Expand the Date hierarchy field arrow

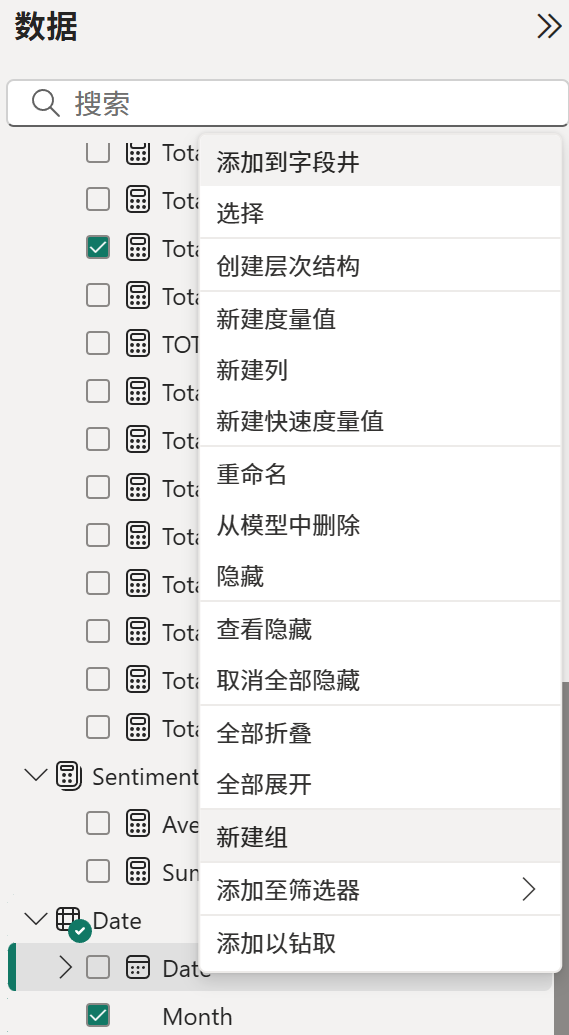[x=65, y=968]
